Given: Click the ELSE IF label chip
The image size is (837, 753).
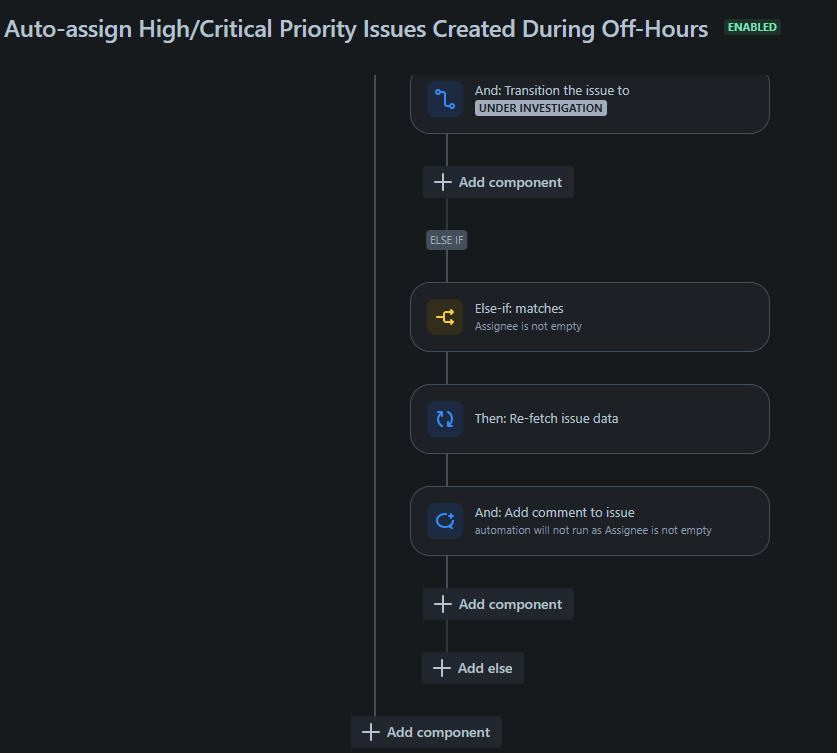Looking at the screenshot, I should [446, 239].
